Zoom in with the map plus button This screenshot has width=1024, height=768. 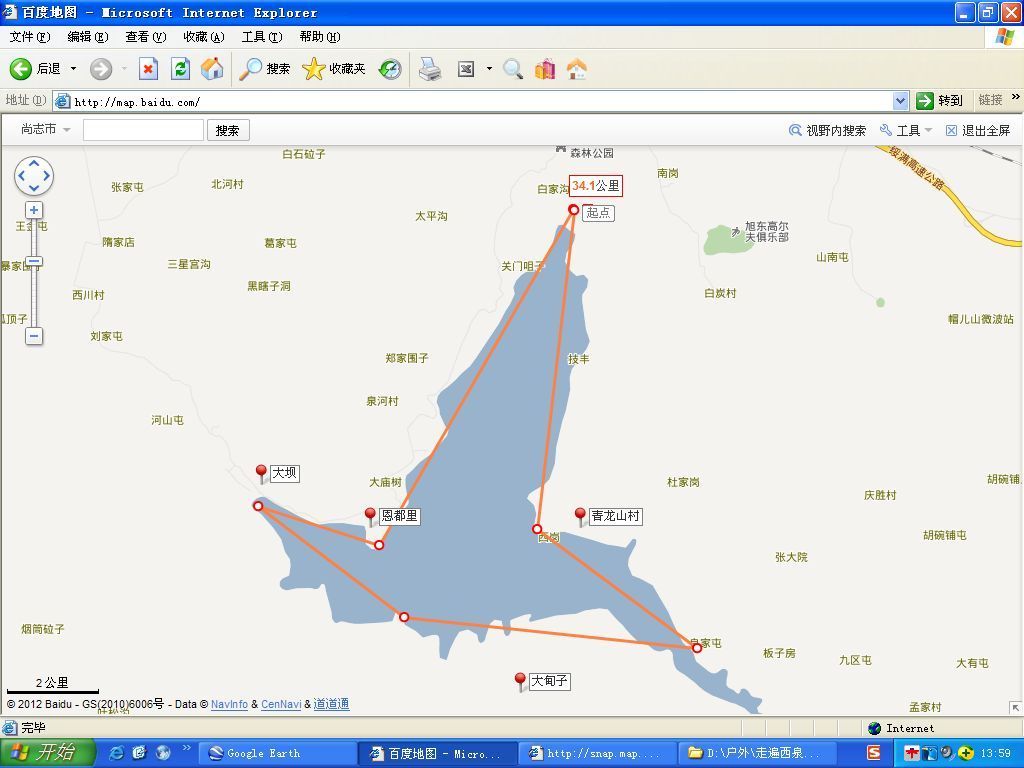pos(34,210)
